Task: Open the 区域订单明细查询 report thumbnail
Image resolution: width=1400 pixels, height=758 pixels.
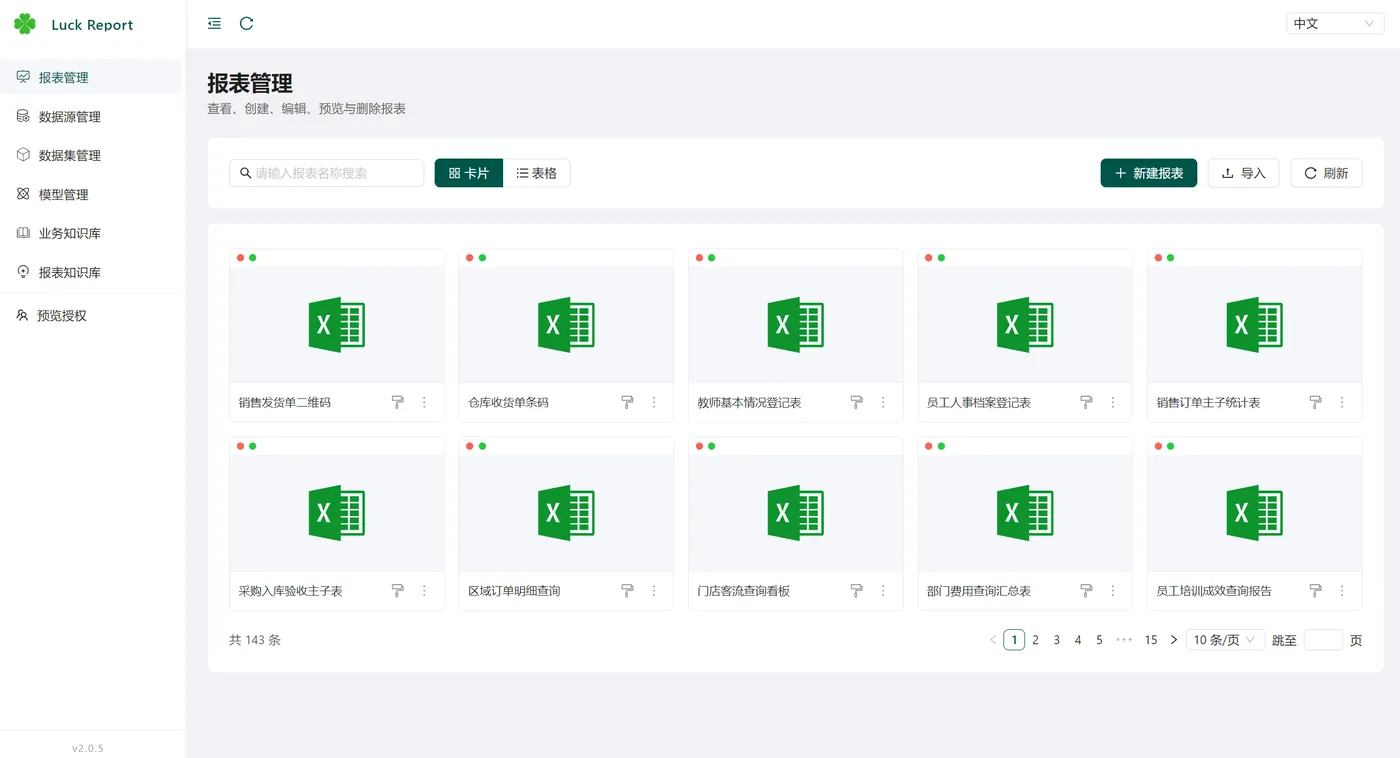Action: point(566,513)
